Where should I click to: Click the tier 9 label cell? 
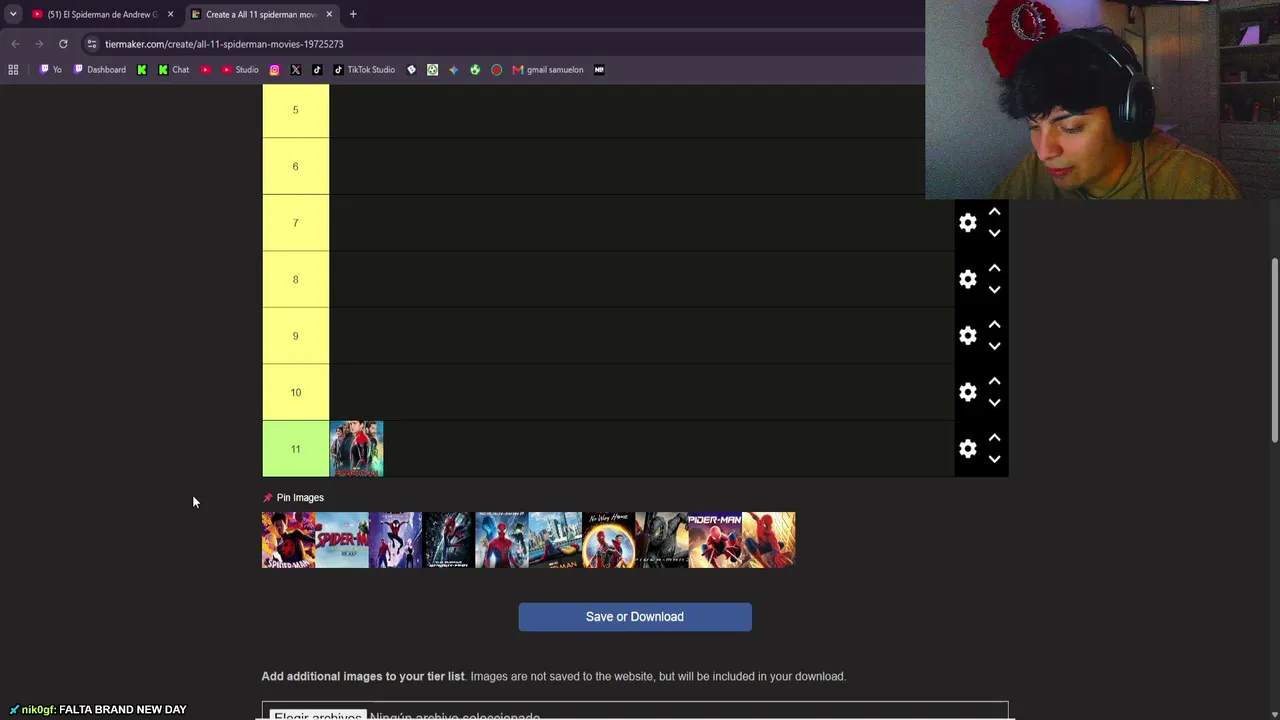pyautogui.click(x=295, y=336)
